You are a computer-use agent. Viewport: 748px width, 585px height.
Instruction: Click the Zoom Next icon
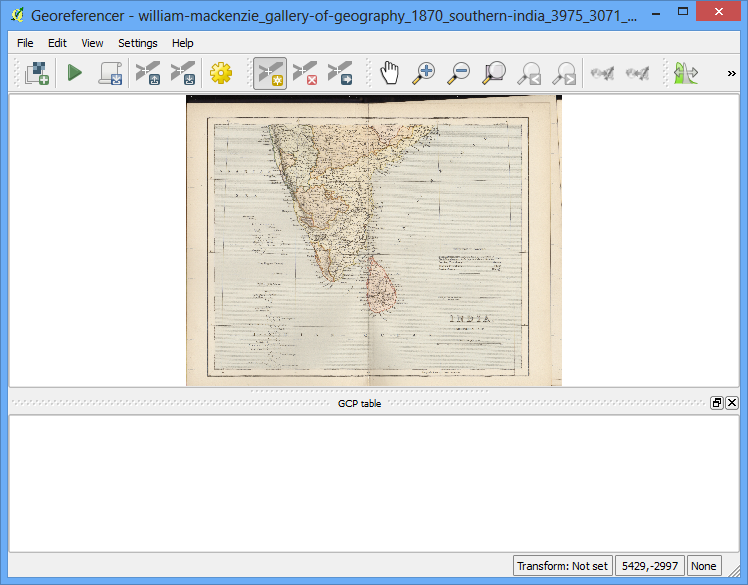coord(564,73)
